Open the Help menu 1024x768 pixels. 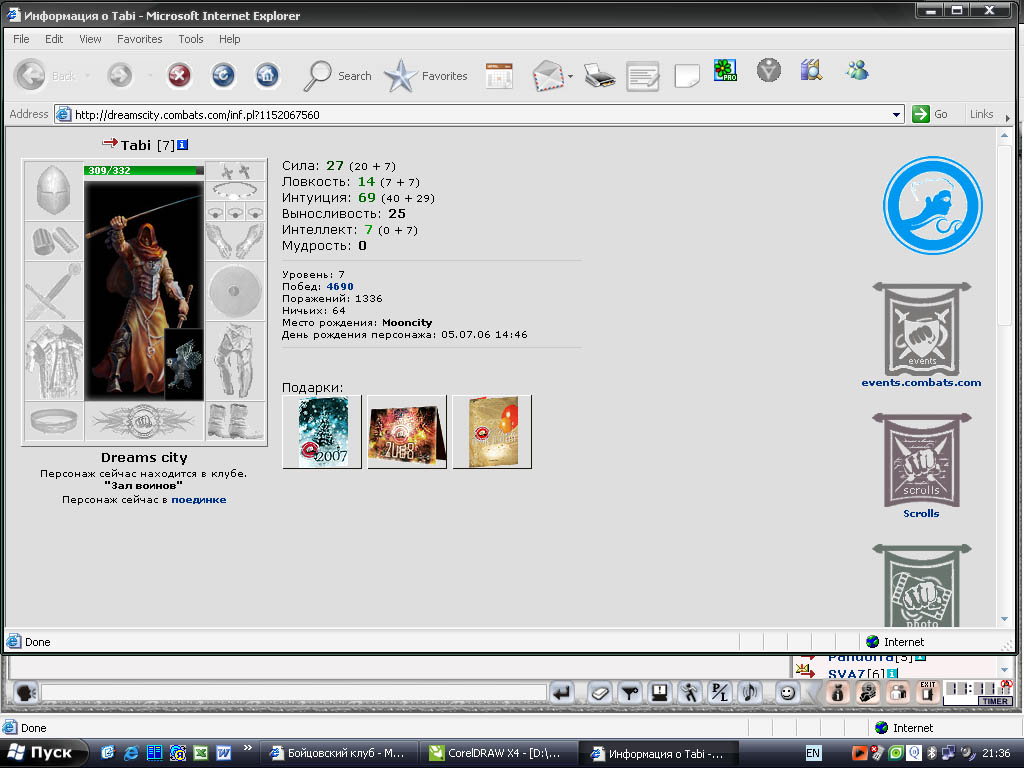(x=229, y=39)
